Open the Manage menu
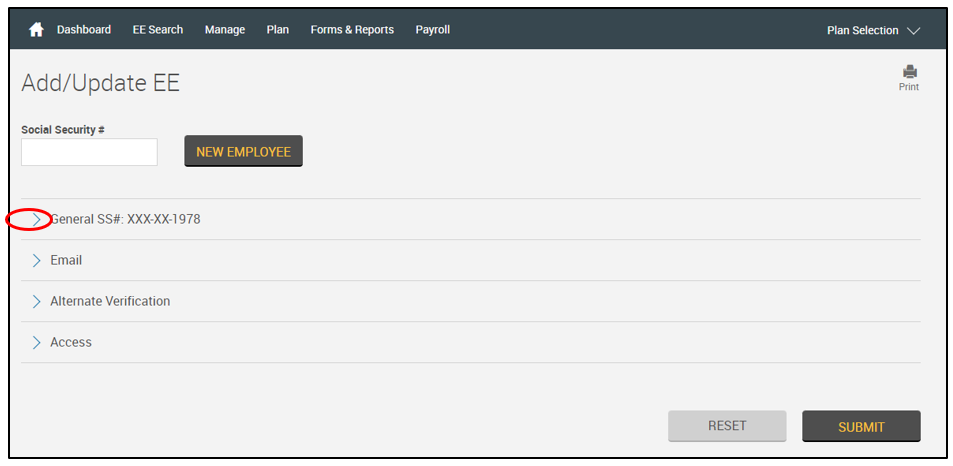Viewport: 953px width, 466px height. click(x=225, y=30)
